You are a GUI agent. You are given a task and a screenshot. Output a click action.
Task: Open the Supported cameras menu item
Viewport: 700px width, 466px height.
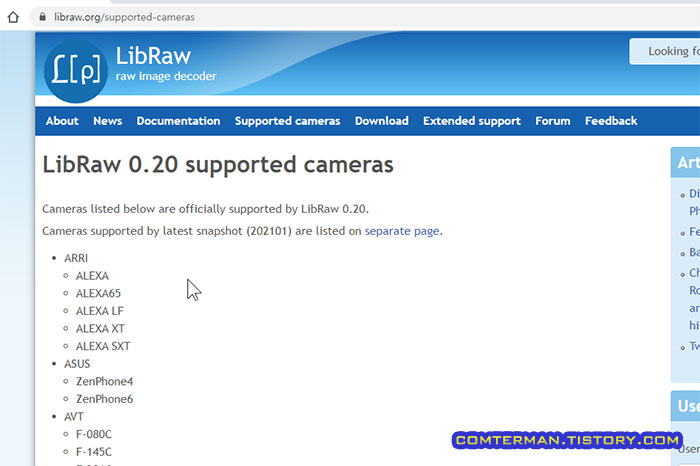point(288,121)
